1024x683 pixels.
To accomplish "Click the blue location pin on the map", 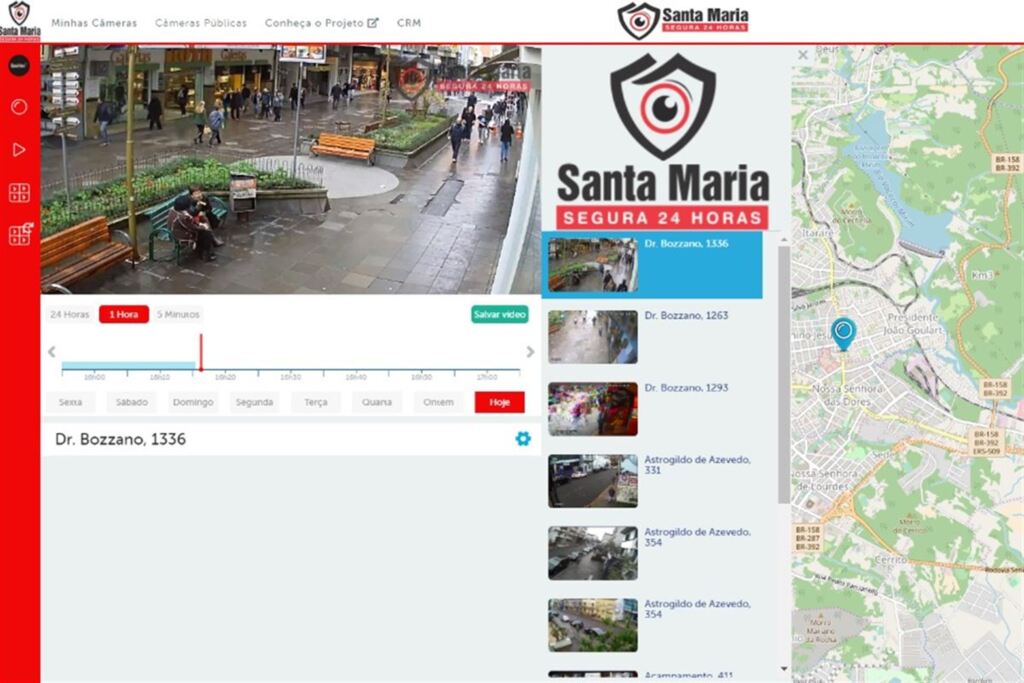I will (x=843, y=333).
